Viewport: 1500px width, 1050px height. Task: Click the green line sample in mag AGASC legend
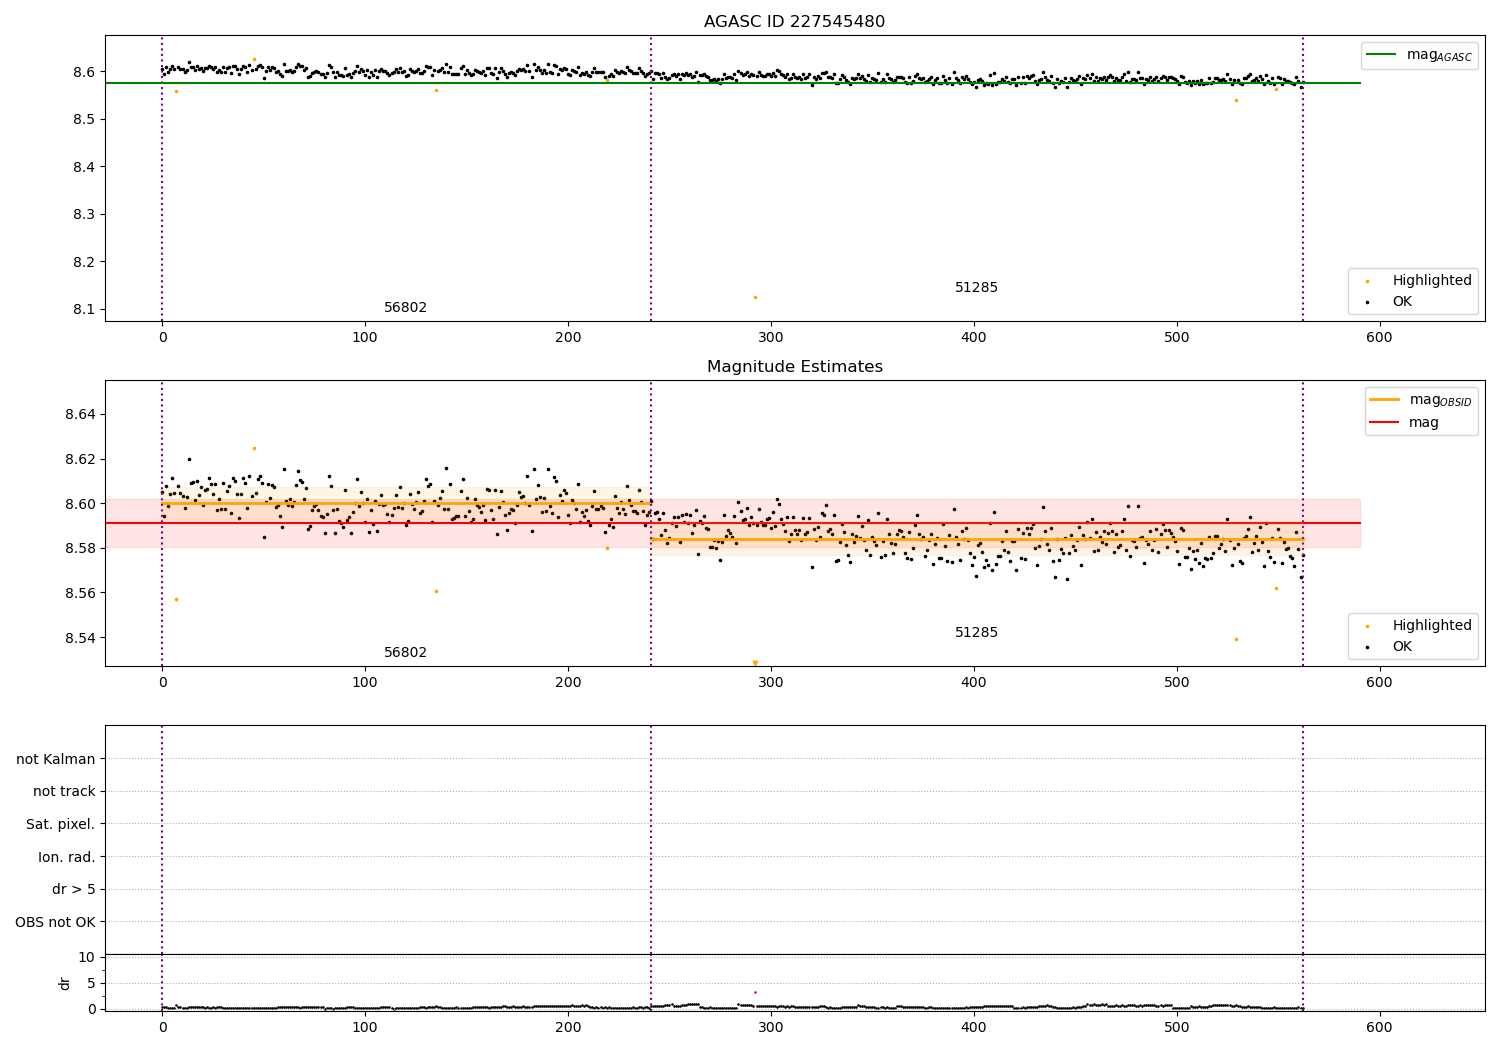pos(1383,55)
